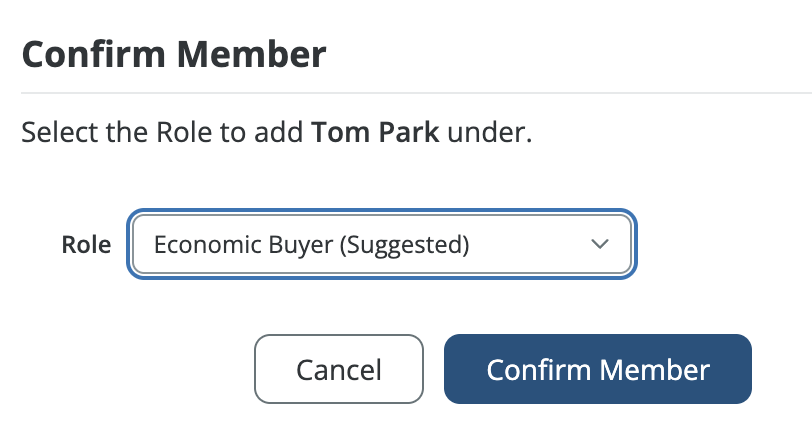Submit with the blue Confirm Member button
The height and width of the screenshot is (440, 812).
pos(597,369)
